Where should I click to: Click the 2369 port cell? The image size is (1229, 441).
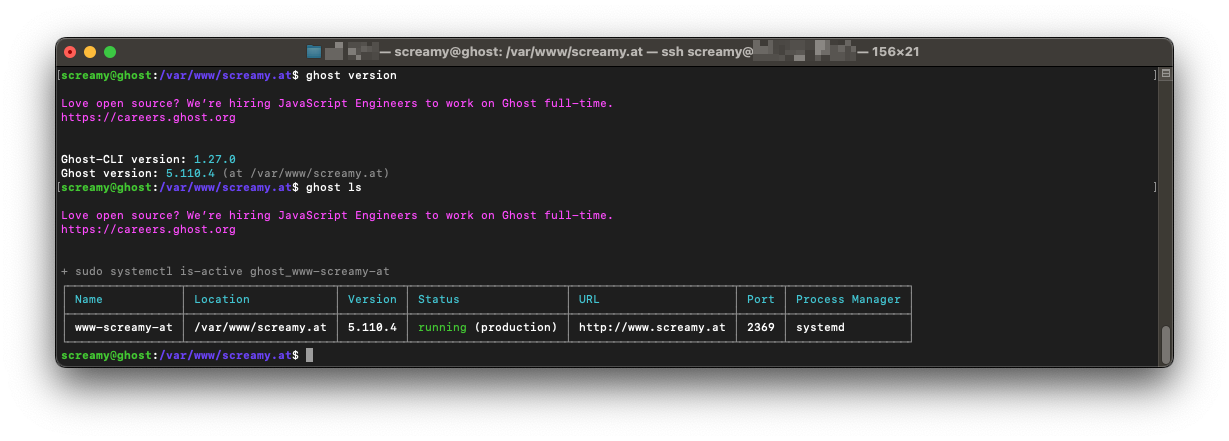[761, 327]
